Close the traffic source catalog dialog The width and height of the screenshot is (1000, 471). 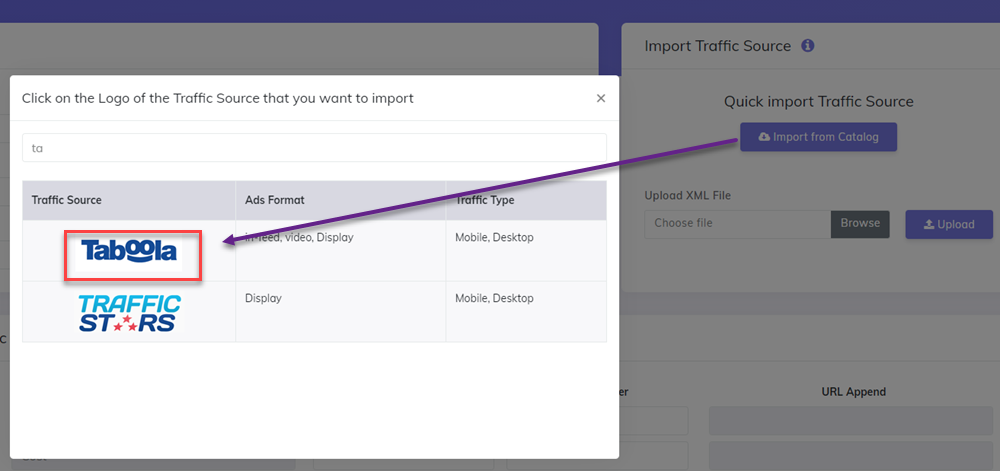(600, 98)
